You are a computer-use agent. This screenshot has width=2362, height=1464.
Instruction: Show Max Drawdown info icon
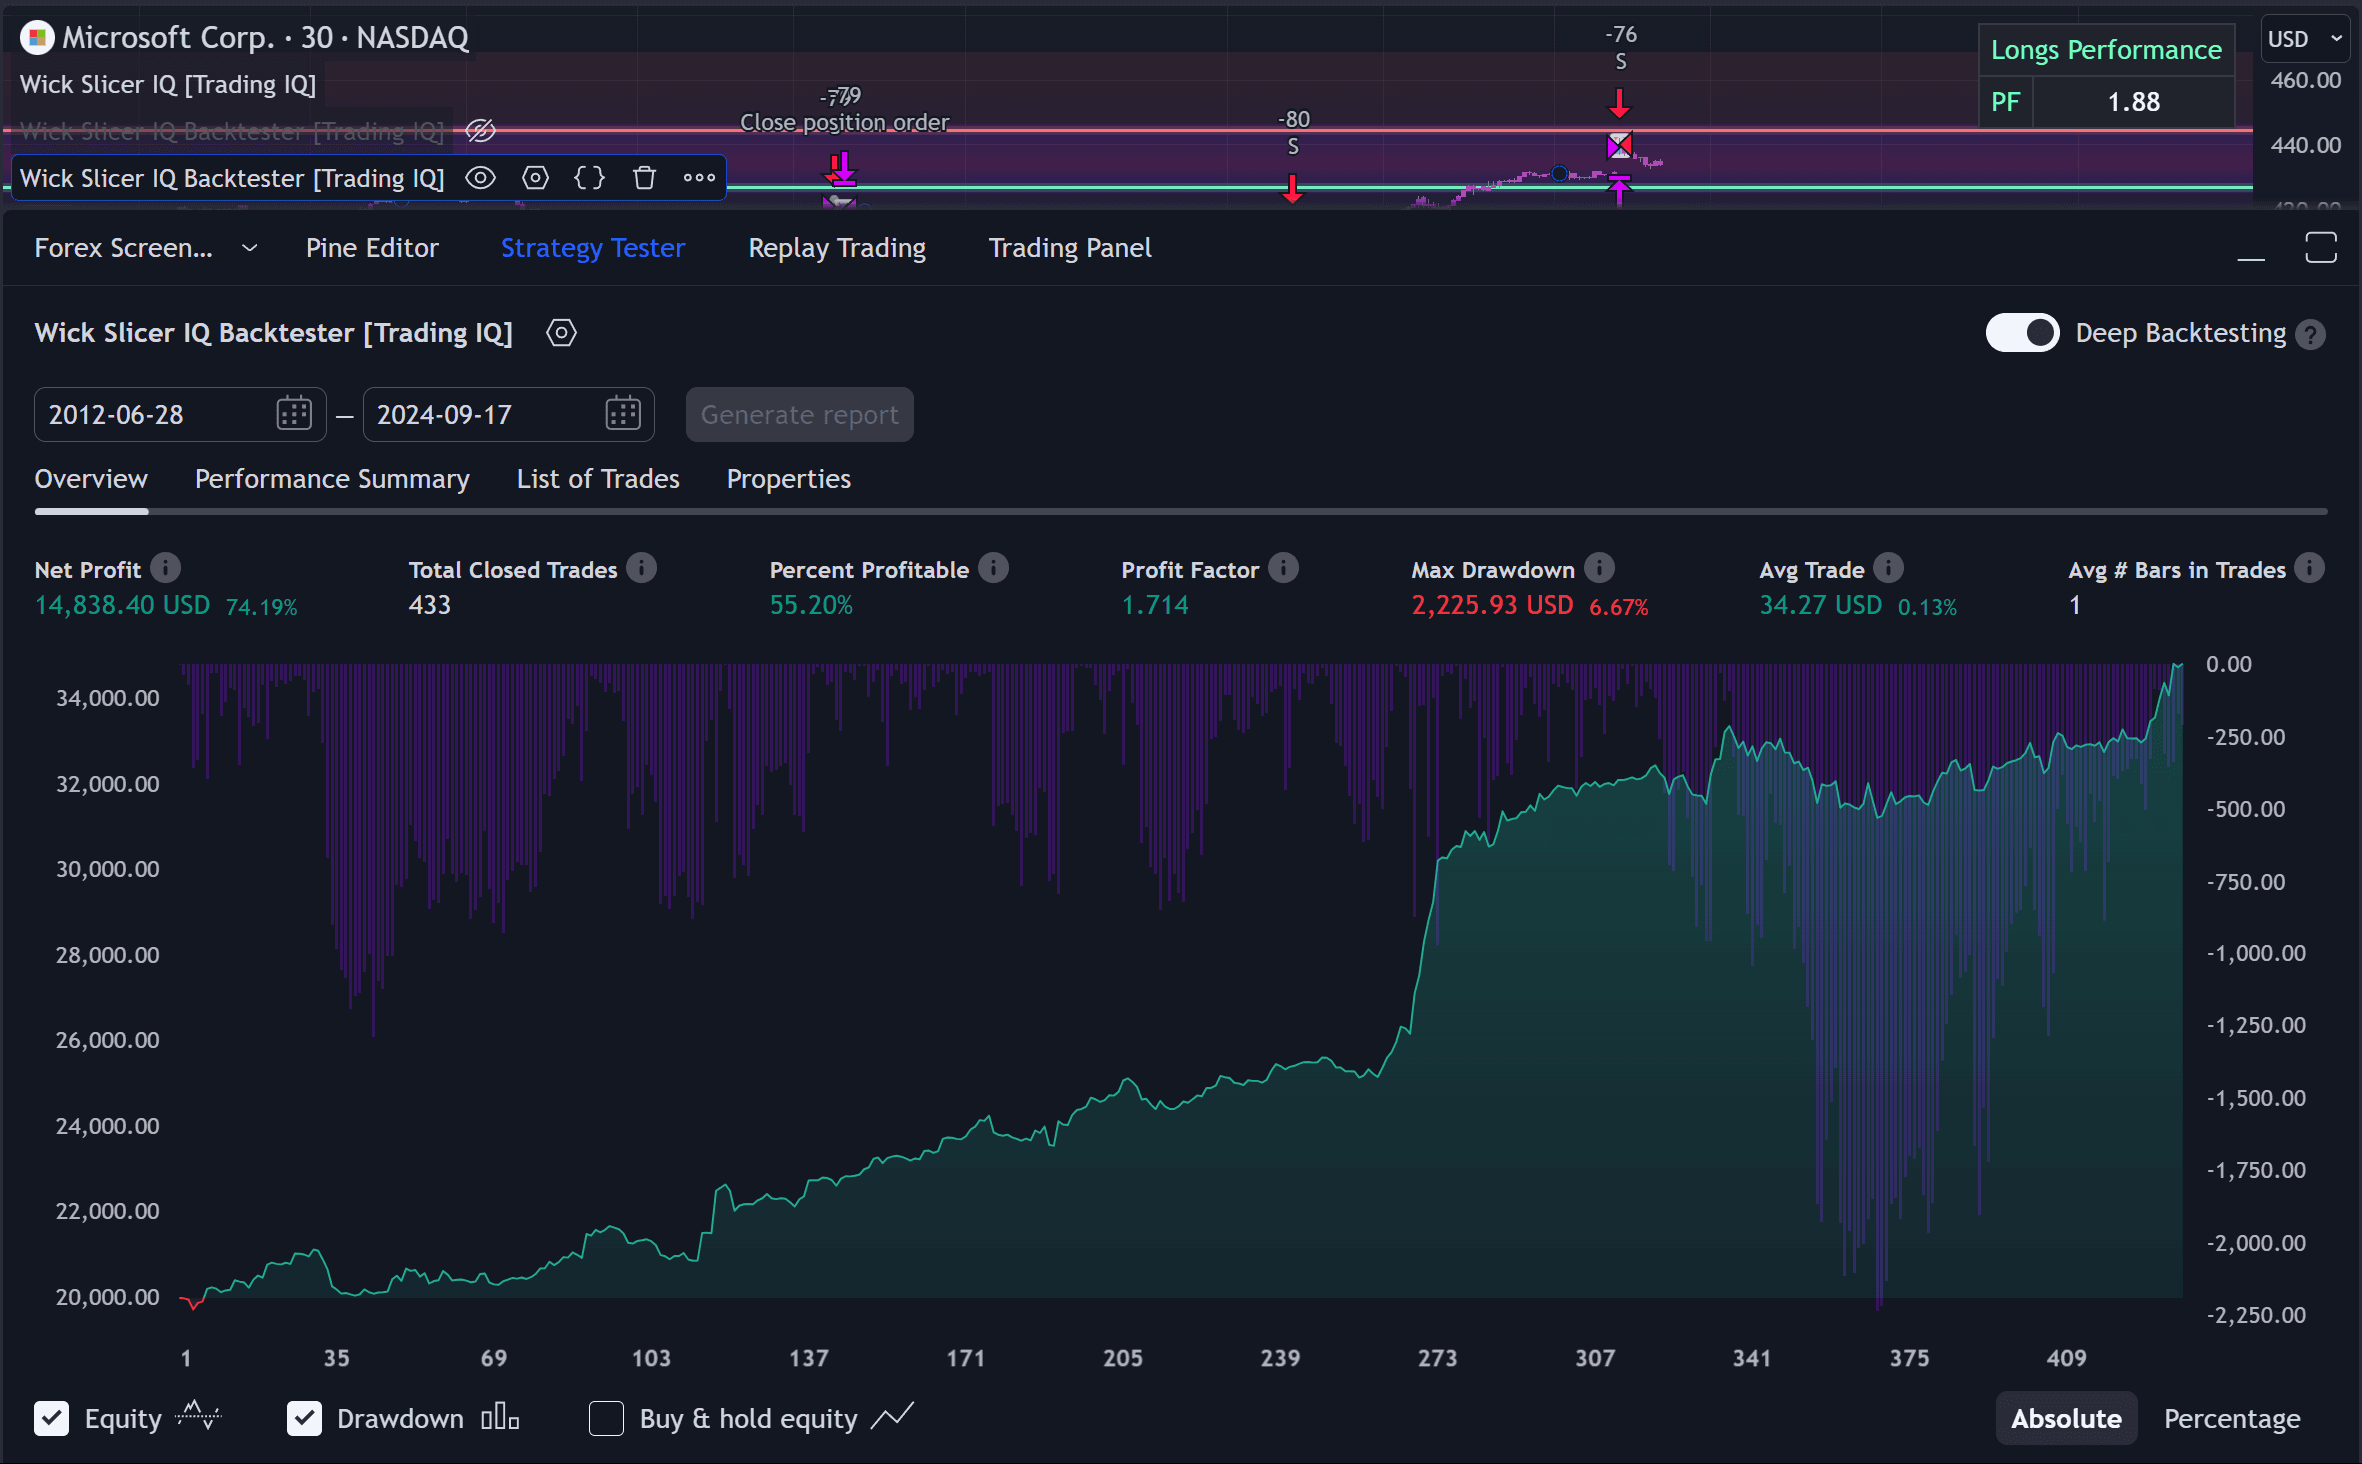click(x=1600, y=568)
